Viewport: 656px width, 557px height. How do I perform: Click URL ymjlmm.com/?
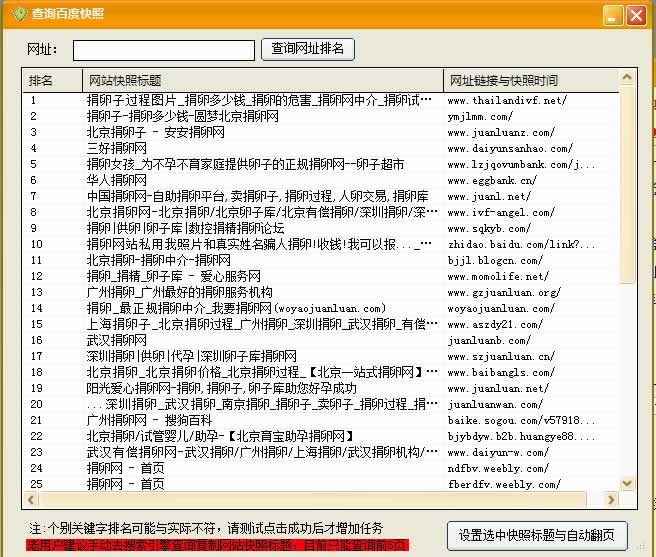(x=480, y=116)
